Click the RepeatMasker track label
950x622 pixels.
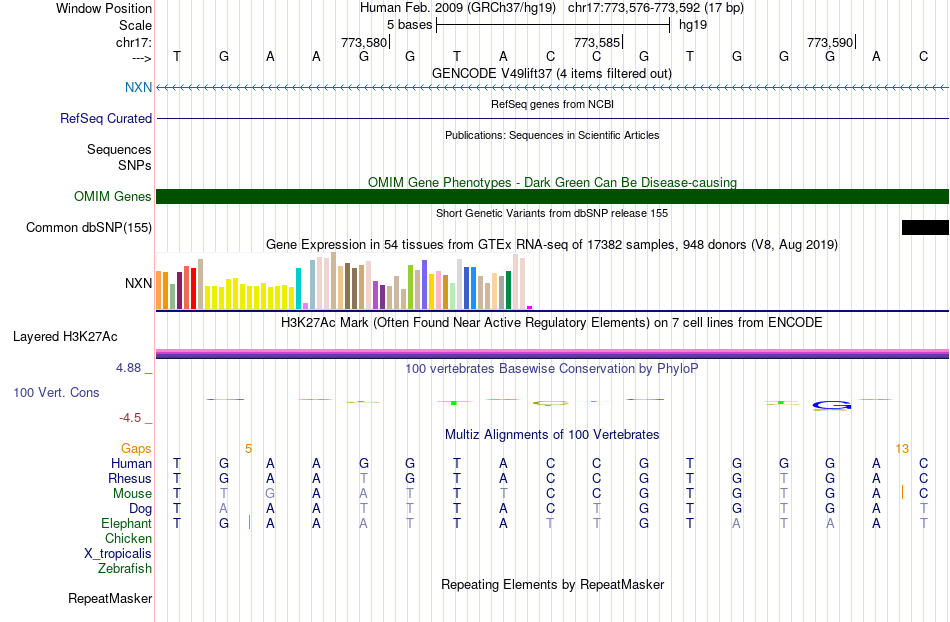pos(110,598)
